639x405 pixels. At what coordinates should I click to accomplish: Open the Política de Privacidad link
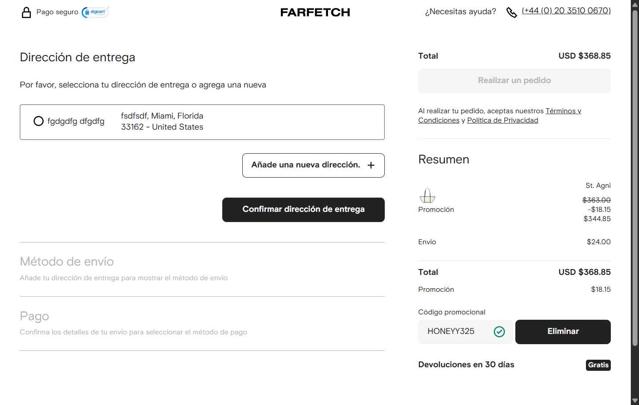[502, 120]
